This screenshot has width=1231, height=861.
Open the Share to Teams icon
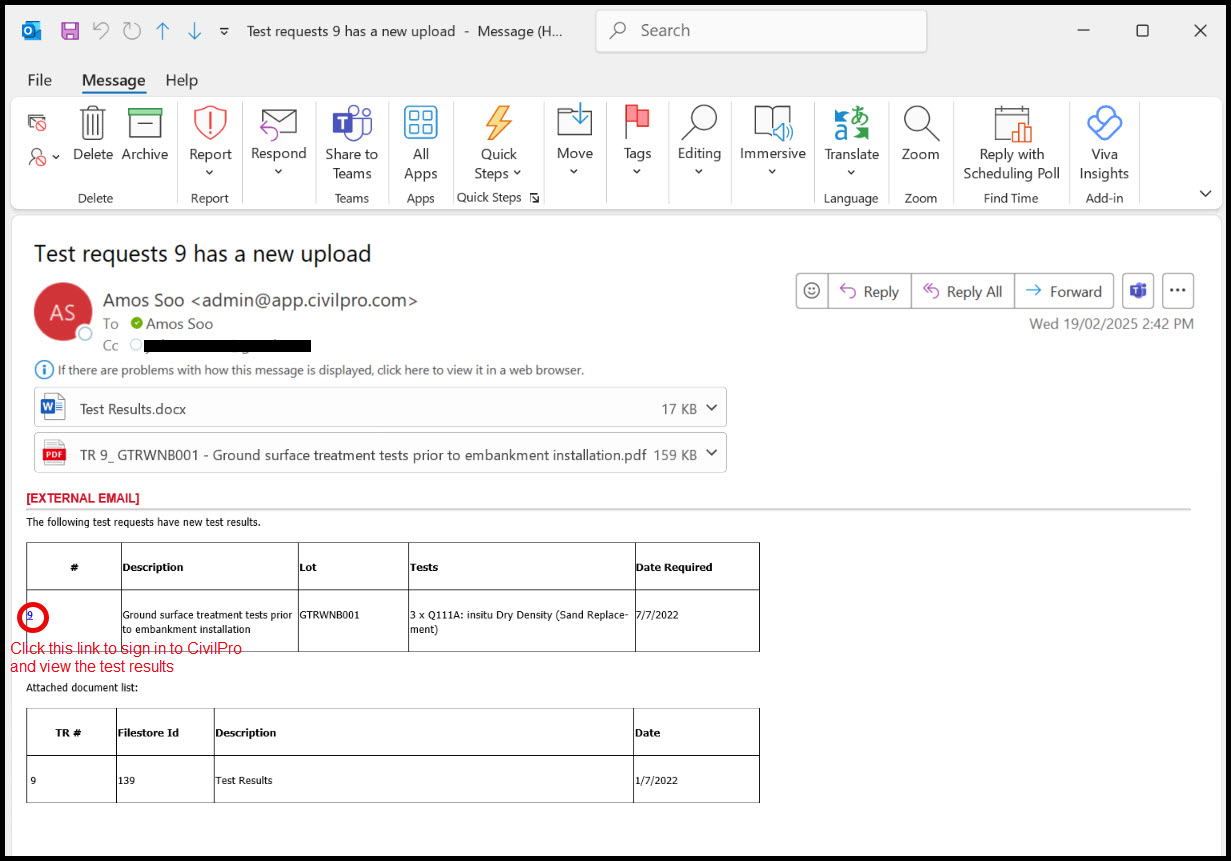pyautogui.click(x=351, y=124)
